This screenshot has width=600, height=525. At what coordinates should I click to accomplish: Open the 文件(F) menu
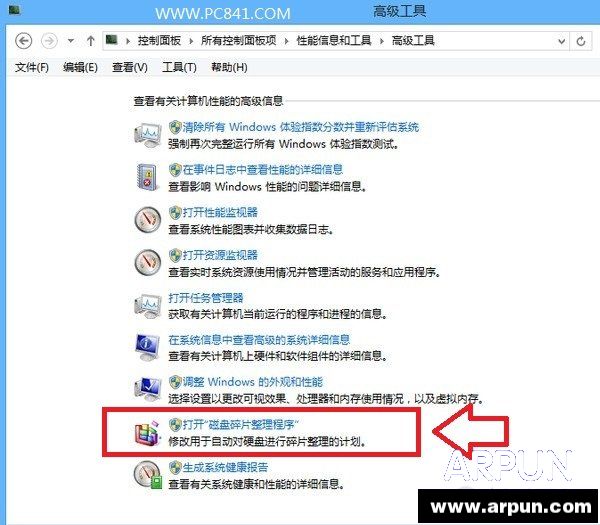[32, 68]
